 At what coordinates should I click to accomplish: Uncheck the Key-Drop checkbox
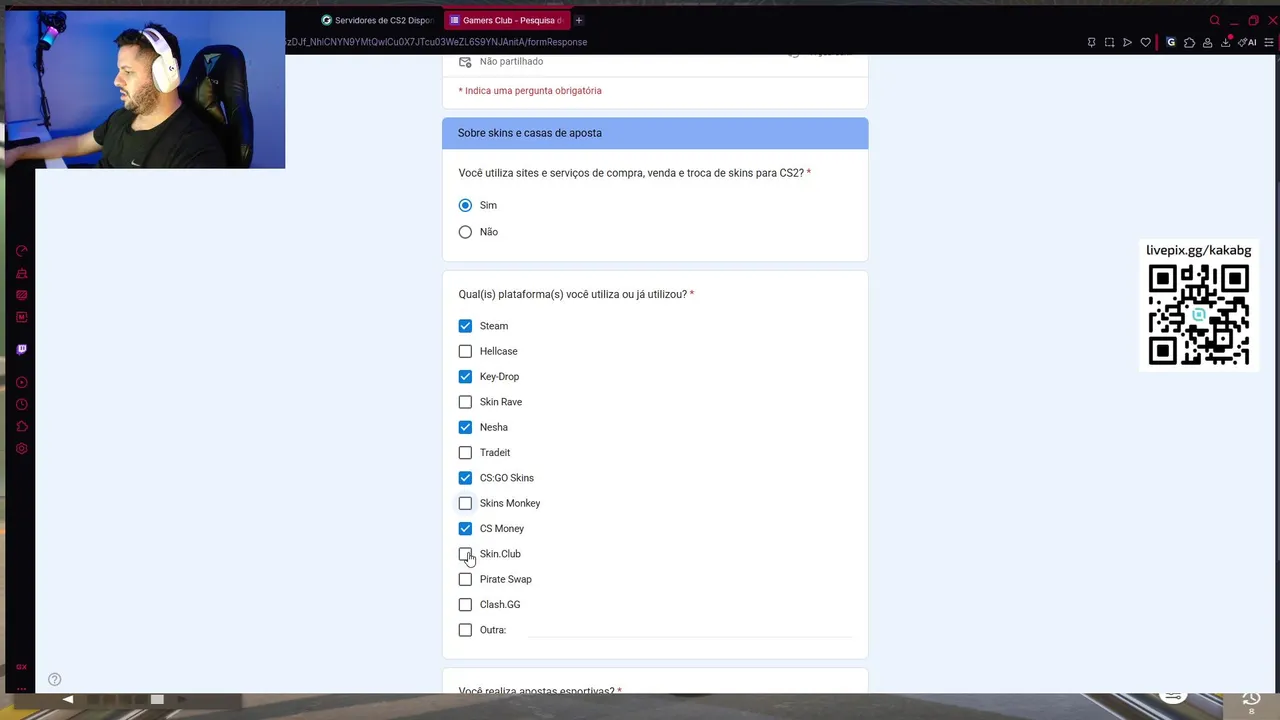[x=465, y=377]
